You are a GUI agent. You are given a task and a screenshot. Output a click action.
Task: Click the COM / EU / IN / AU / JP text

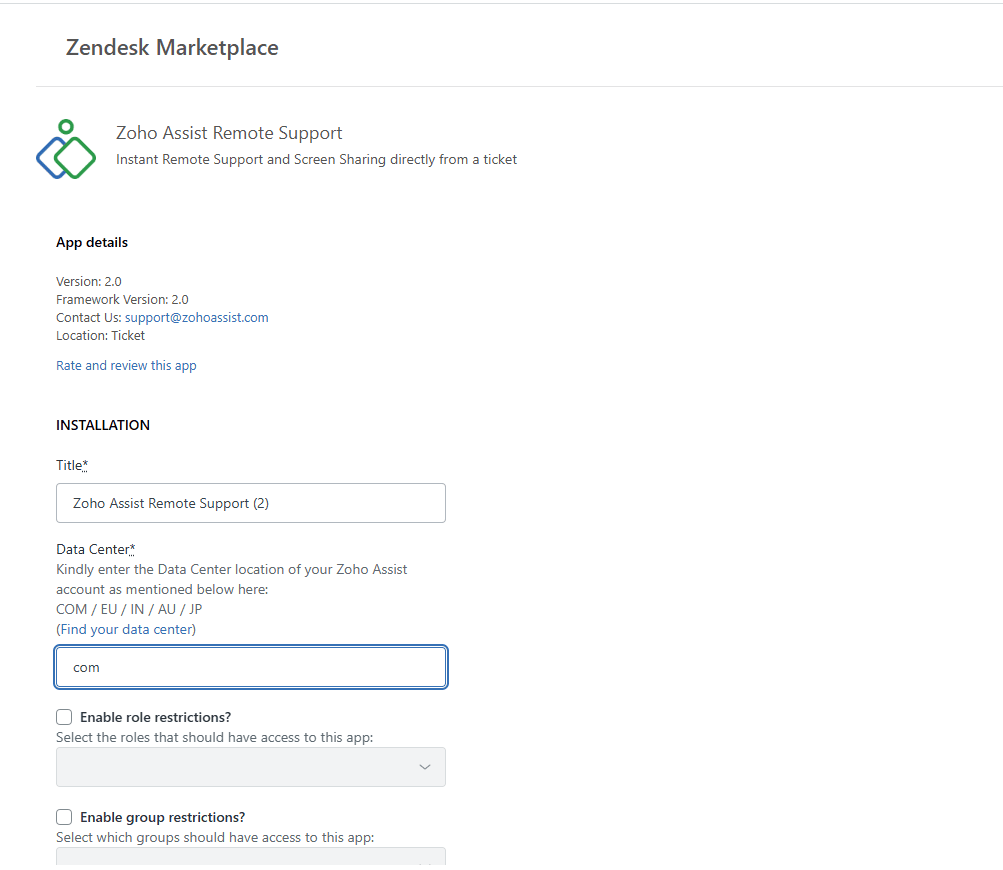pos(129,609)
